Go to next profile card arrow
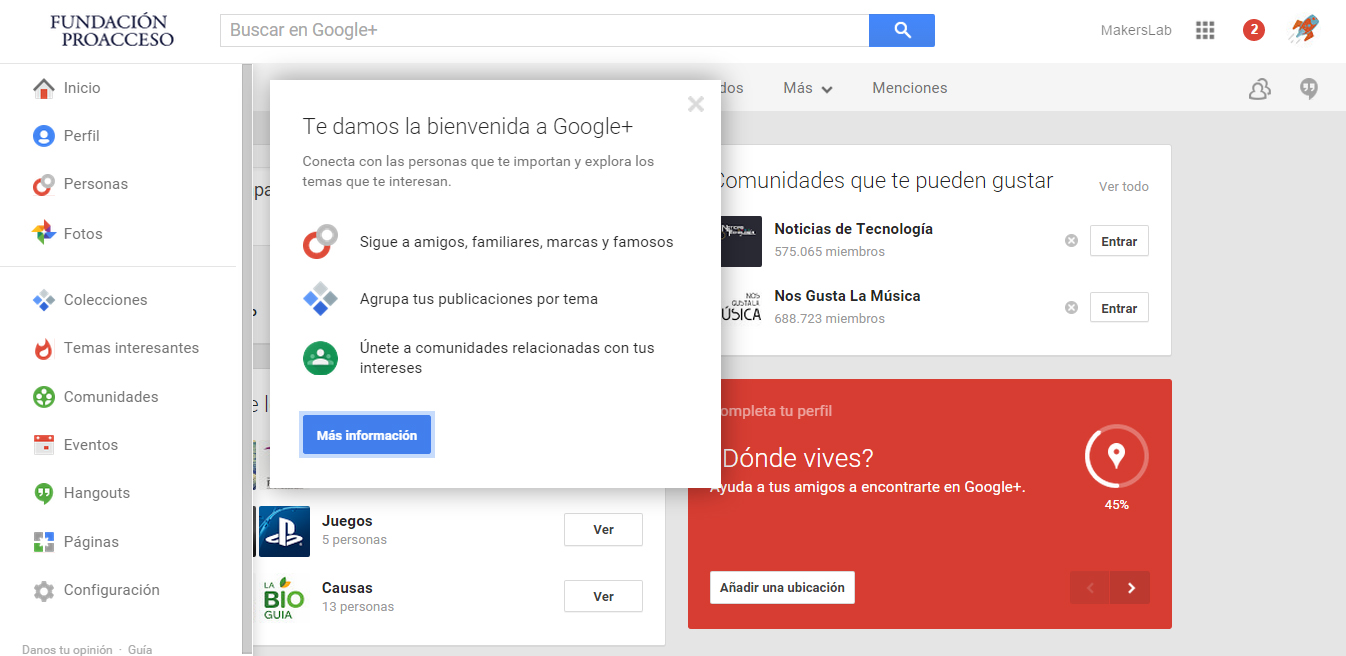 tap(1131, 588)
